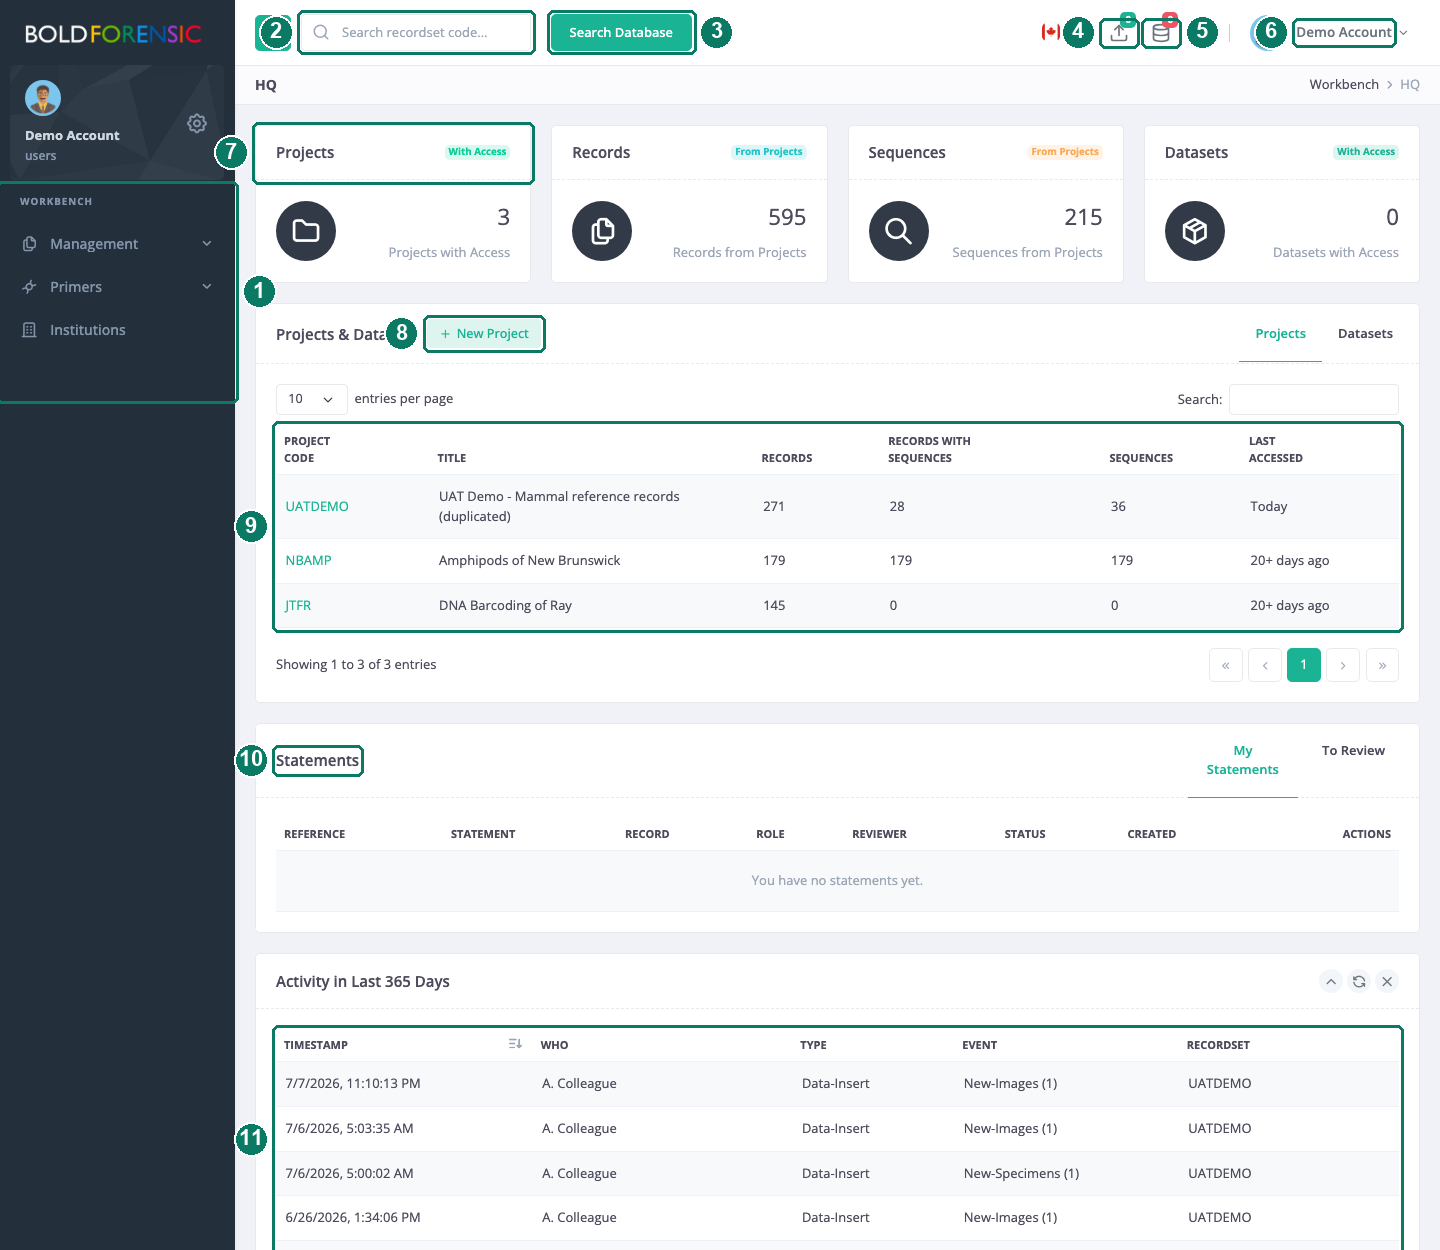Expand the Primers menu chevron

[207, 287]
